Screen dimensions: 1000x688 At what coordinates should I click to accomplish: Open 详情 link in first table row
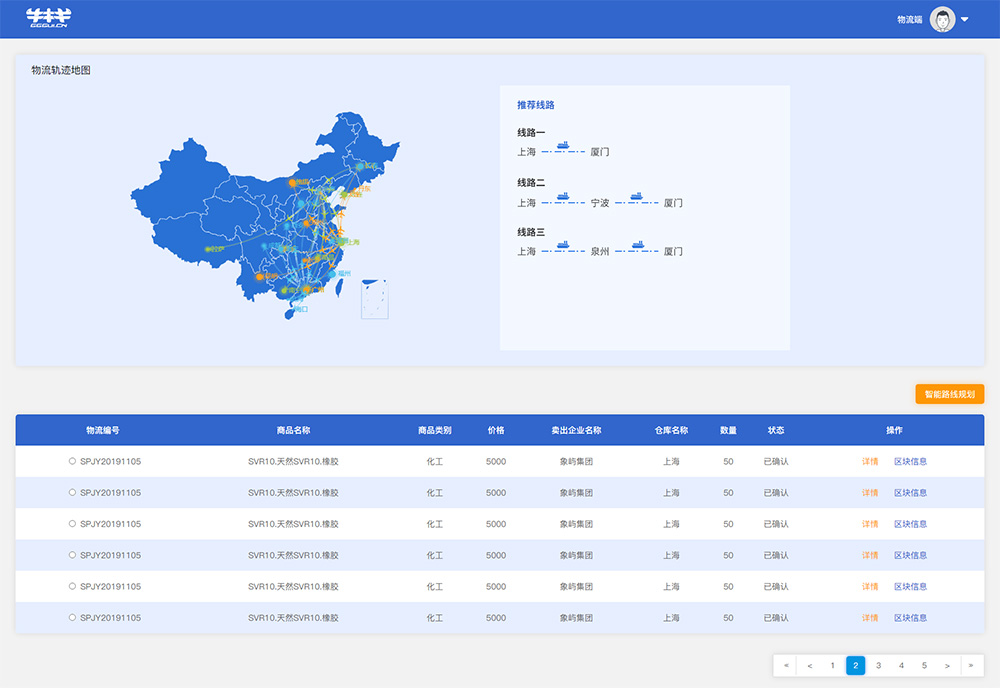(x=870, y=462)
